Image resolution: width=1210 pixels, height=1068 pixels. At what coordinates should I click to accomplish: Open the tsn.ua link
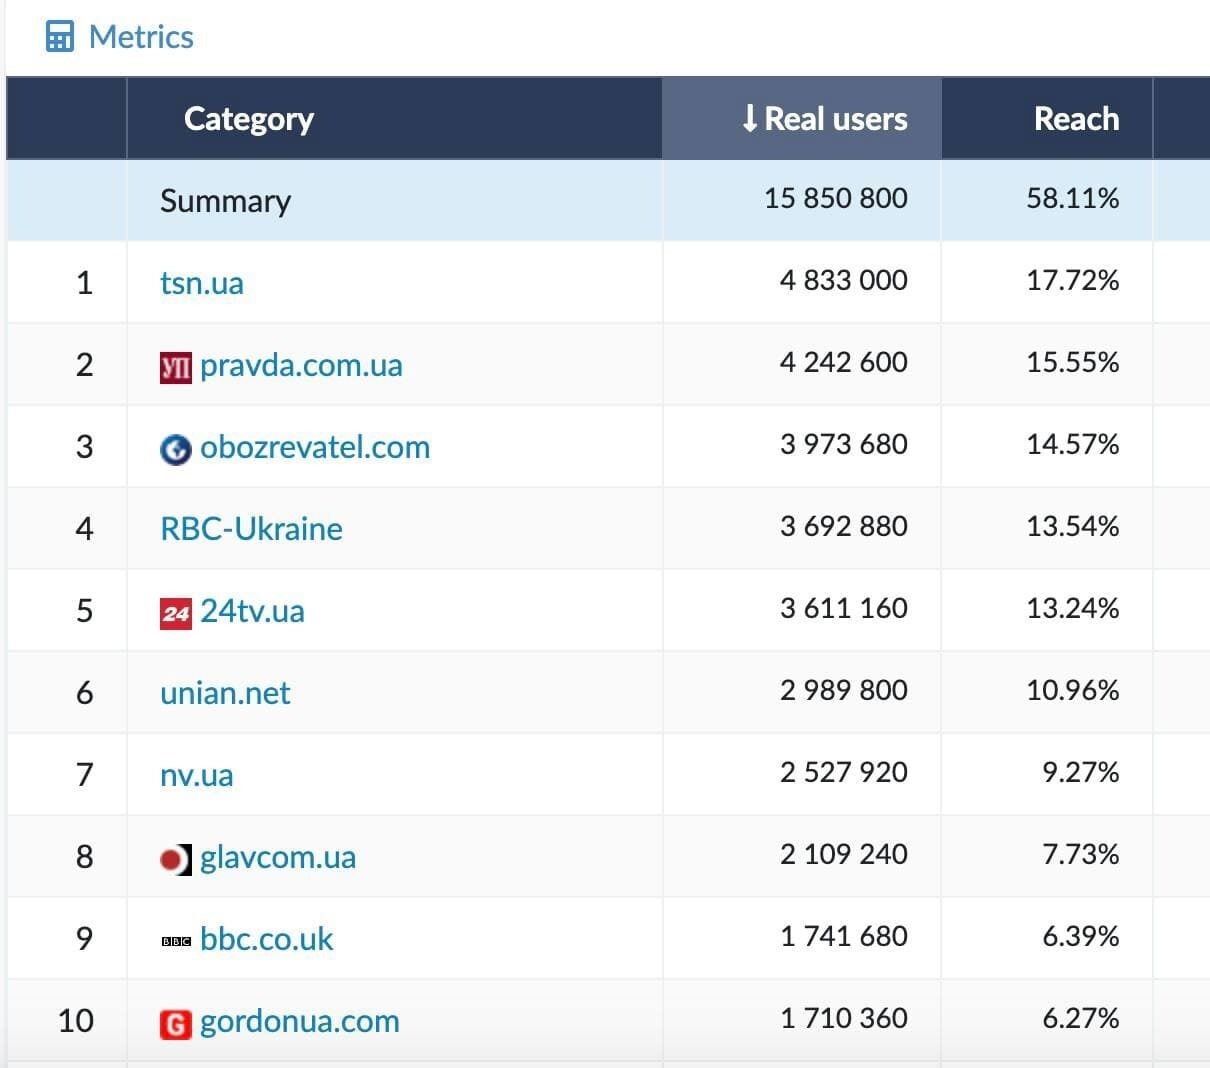(x=202, y=283)
